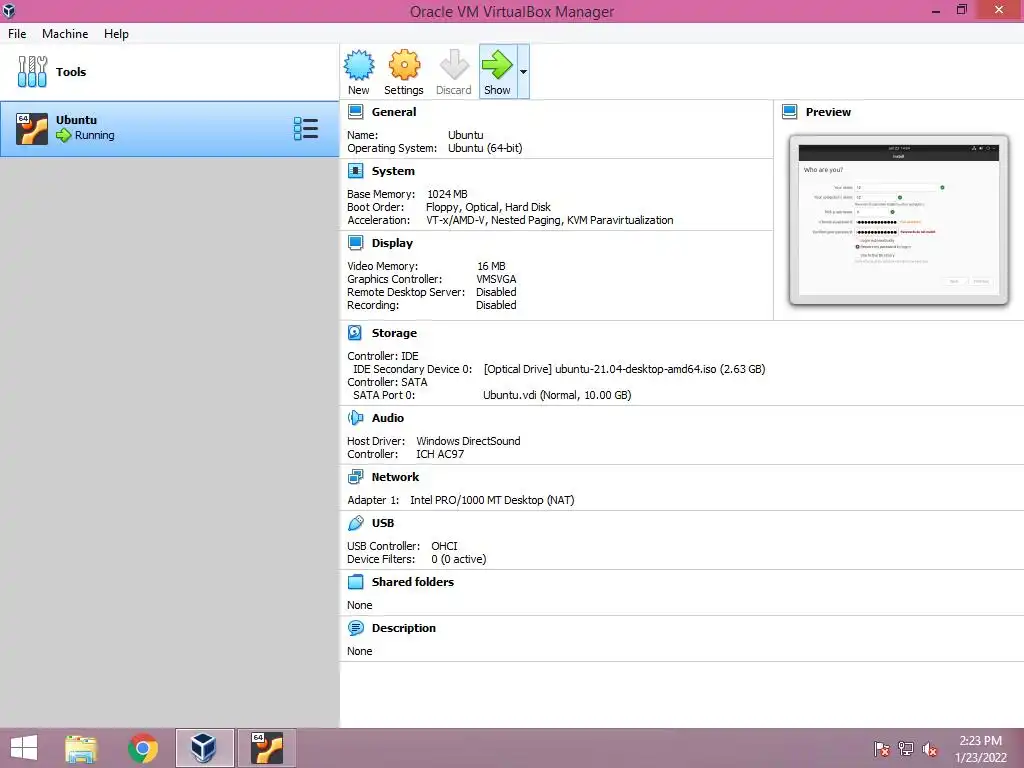Click the VirtualBox Manager taskbar icon

click(x=204, y=748)
